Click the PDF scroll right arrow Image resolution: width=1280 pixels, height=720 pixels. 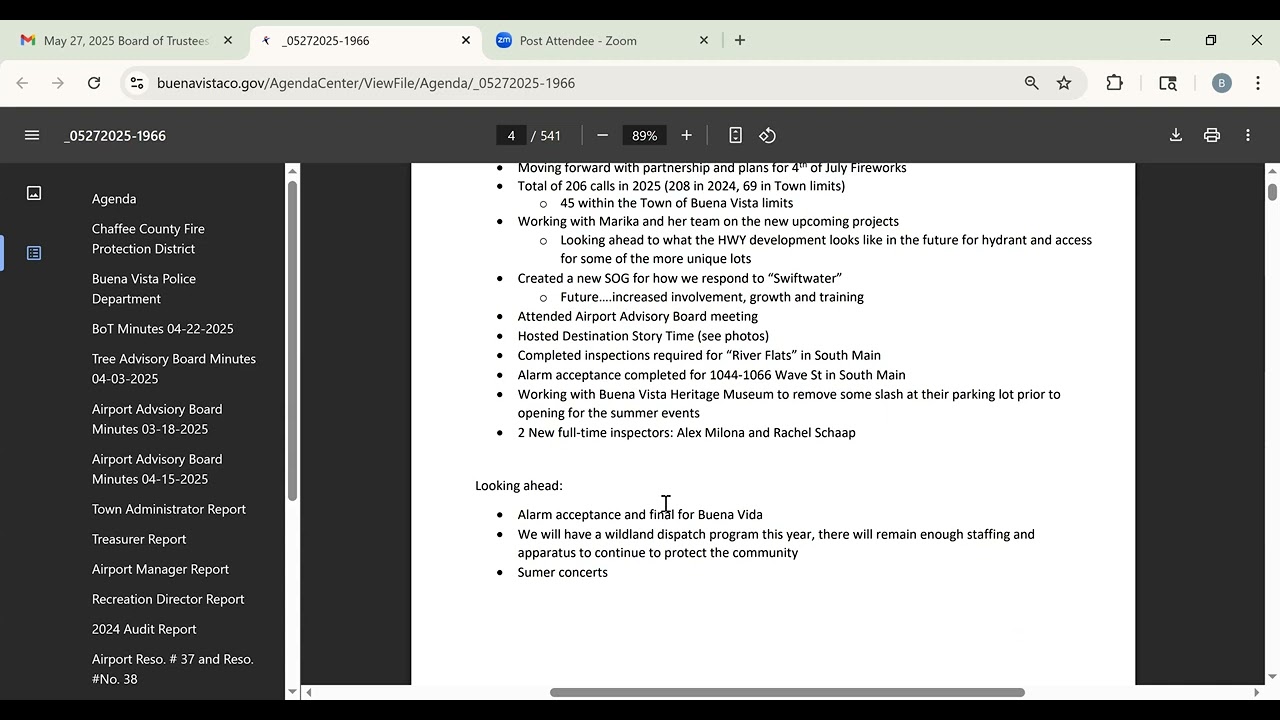(x=1257, y=692)
